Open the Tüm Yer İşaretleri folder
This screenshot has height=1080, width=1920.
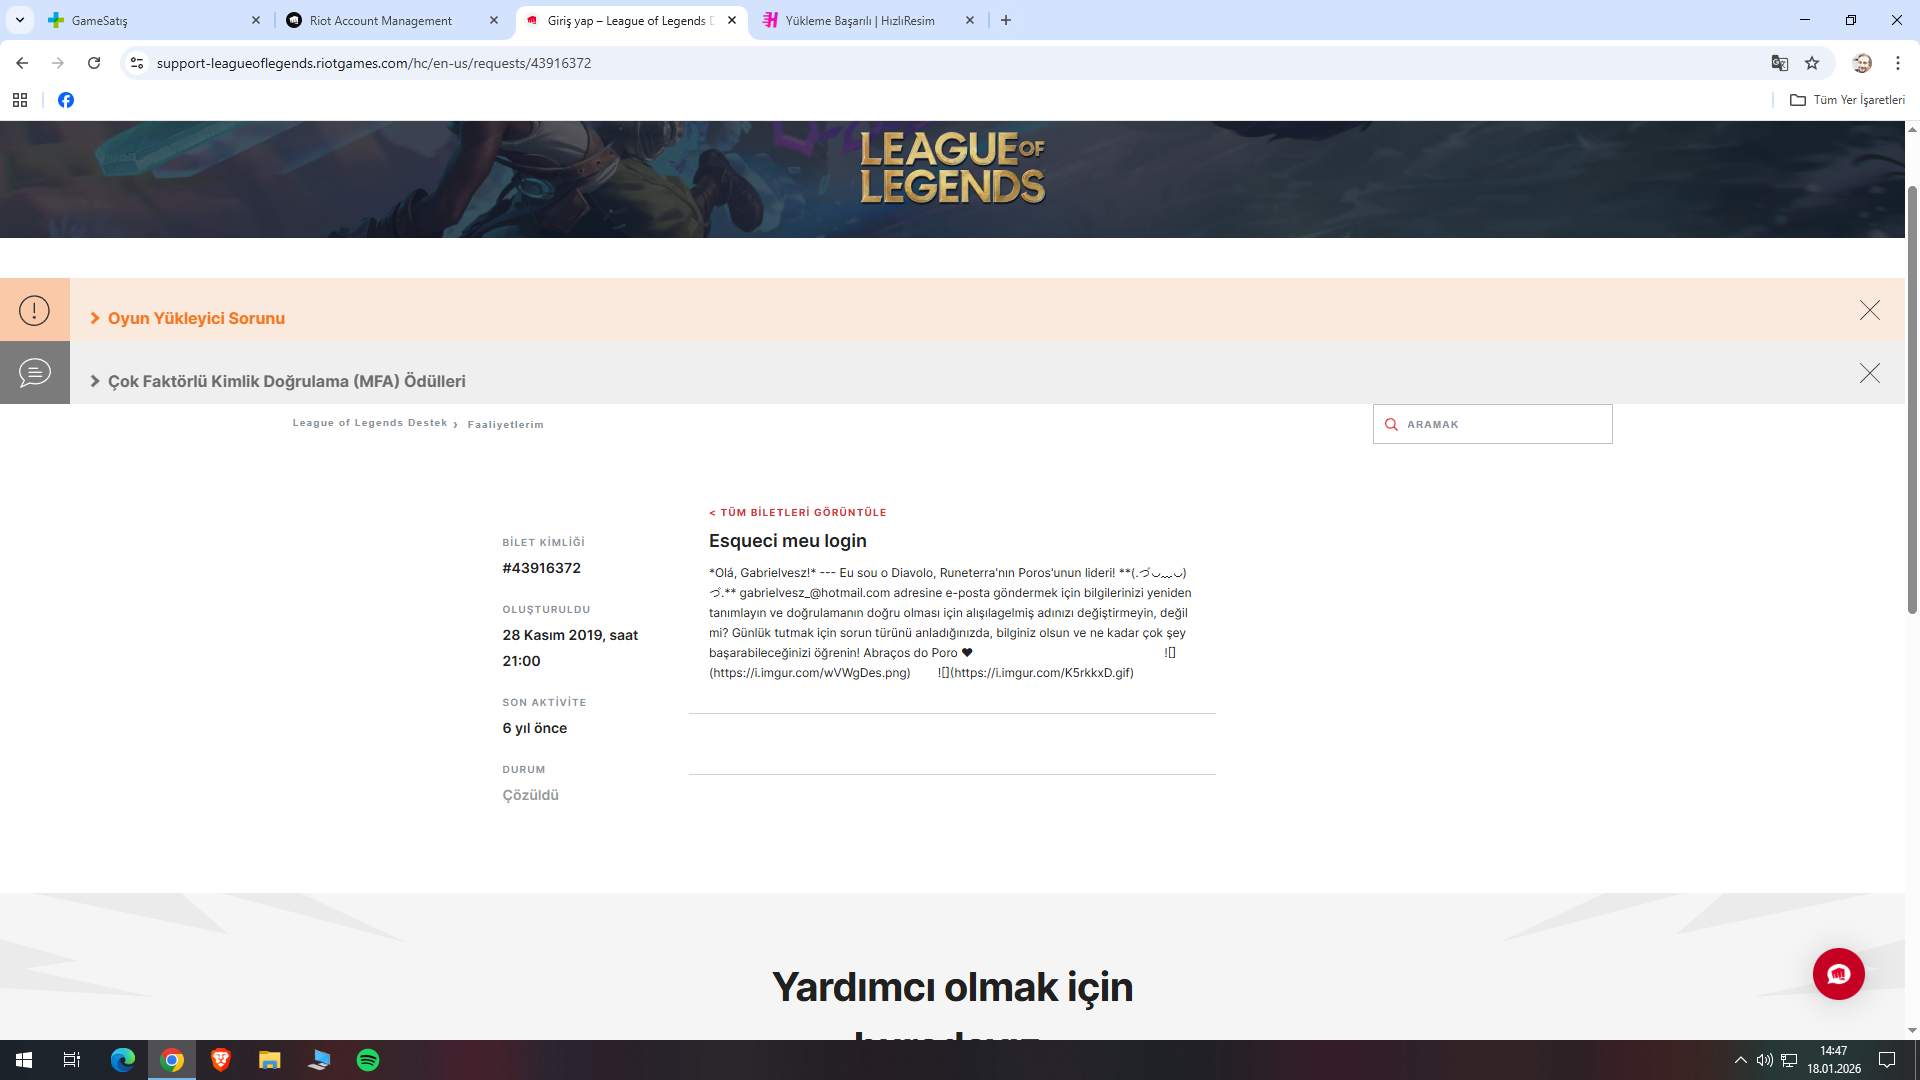click(x=1847, y=100)
